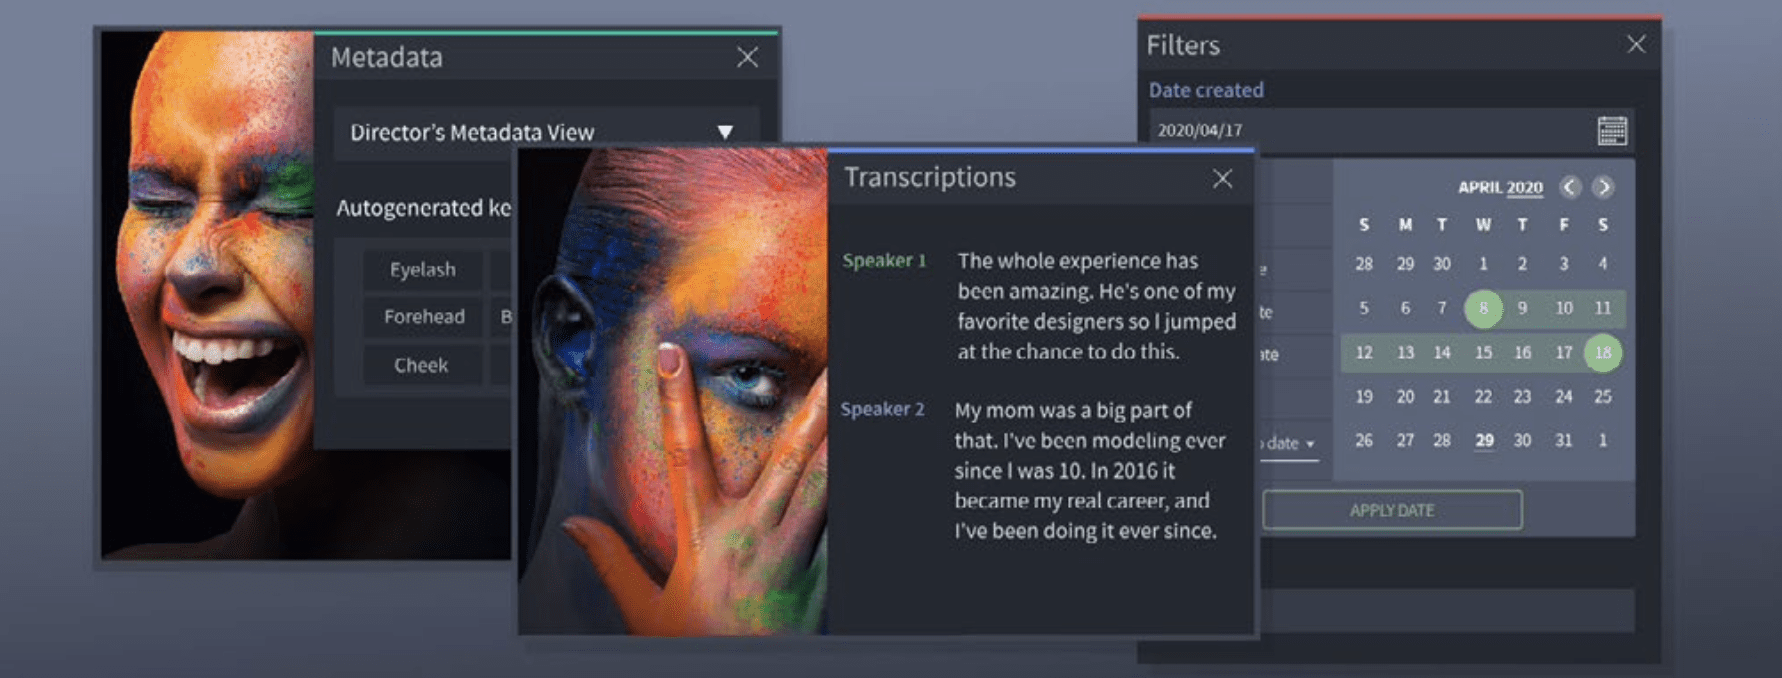Select April 18 on calendar
The height and width of the screenshot is (678, 1782).
pyautogui.click(x=1603, y=352)
